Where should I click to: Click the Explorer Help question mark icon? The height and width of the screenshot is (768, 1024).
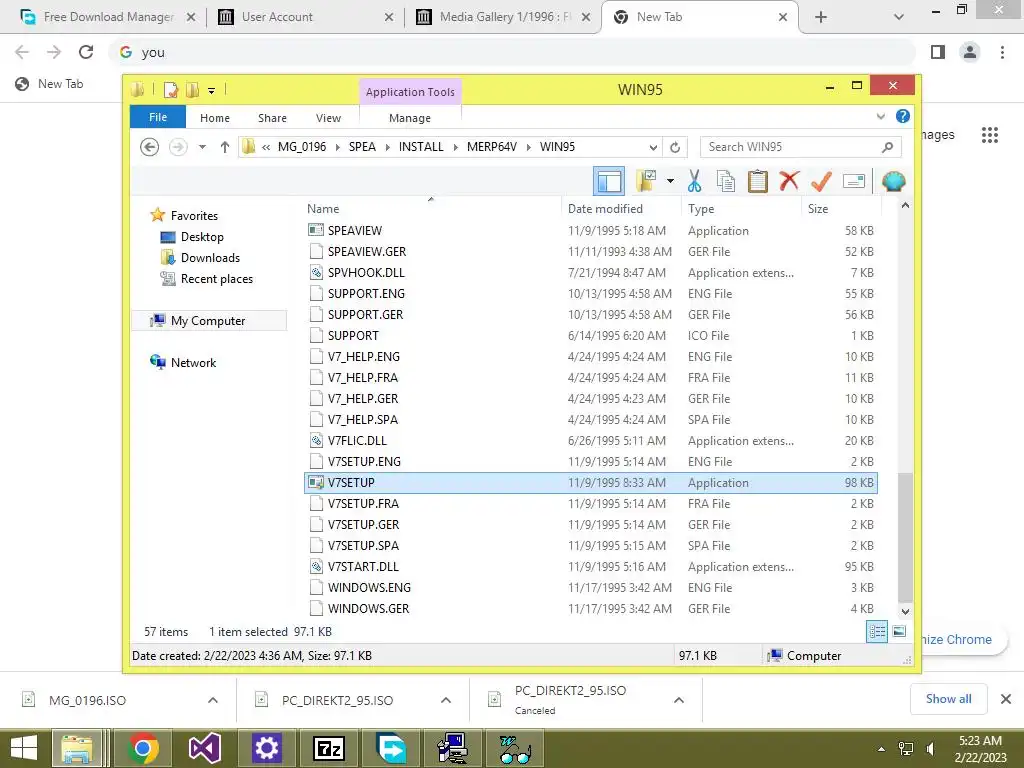[x=903, y=116]
